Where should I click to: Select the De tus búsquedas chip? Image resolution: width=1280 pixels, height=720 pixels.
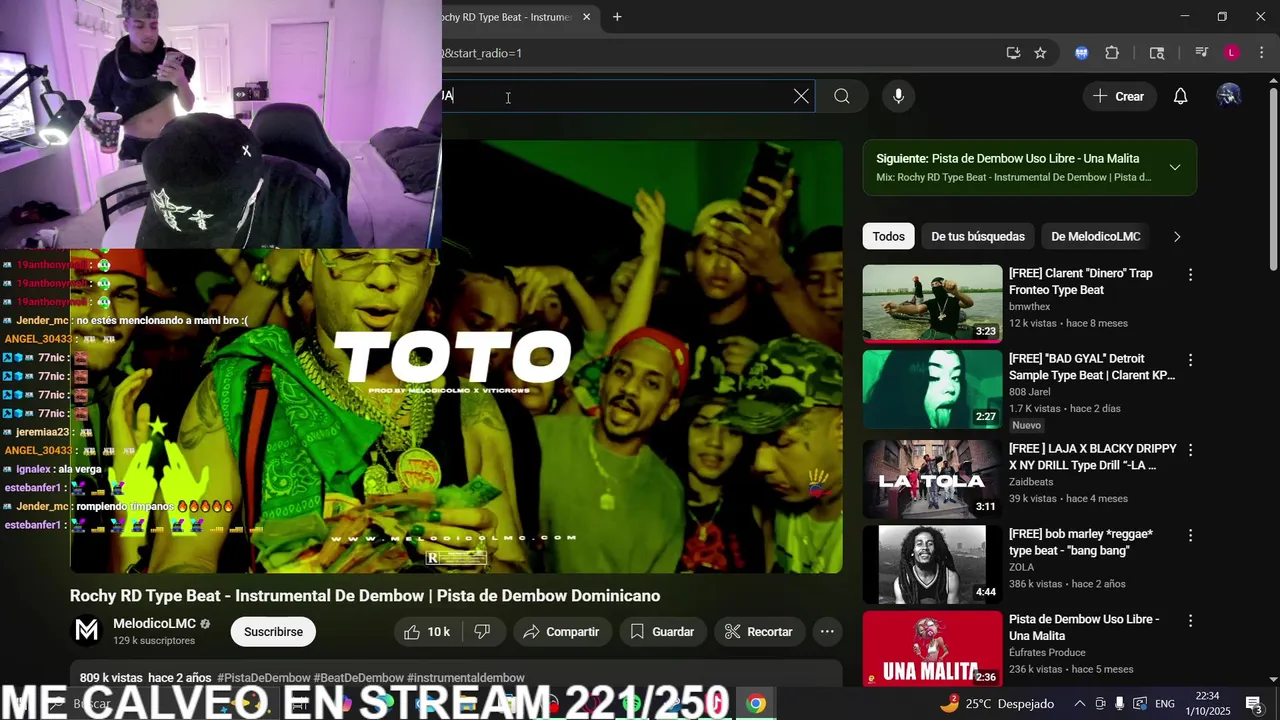[978, 237]
